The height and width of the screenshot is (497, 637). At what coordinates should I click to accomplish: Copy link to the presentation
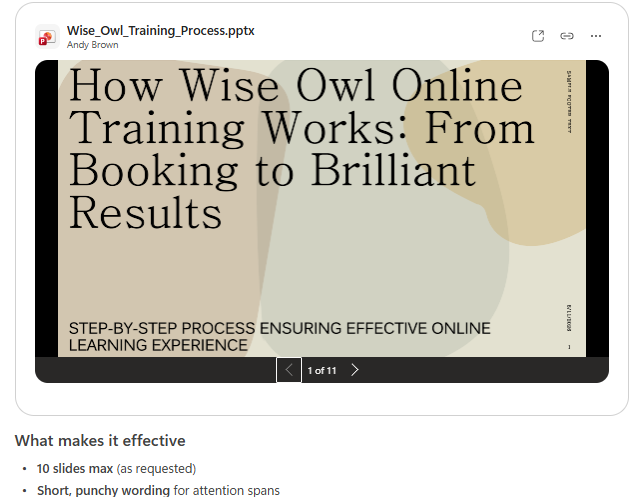(567, 36)
